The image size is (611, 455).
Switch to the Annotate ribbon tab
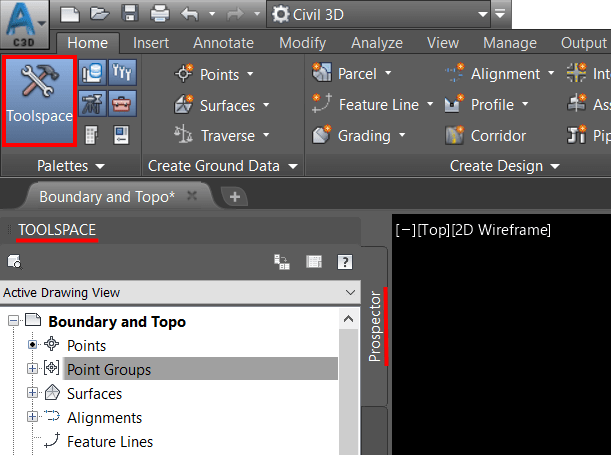click(223, 43)
